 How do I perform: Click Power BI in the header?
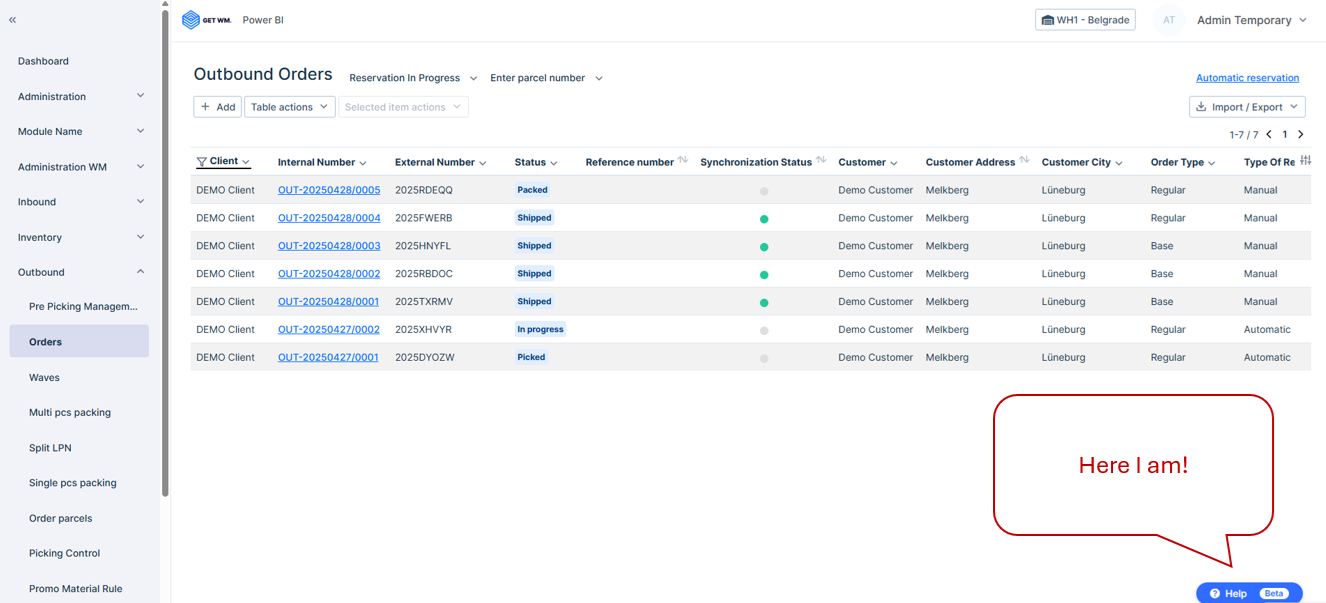[263, 20]
